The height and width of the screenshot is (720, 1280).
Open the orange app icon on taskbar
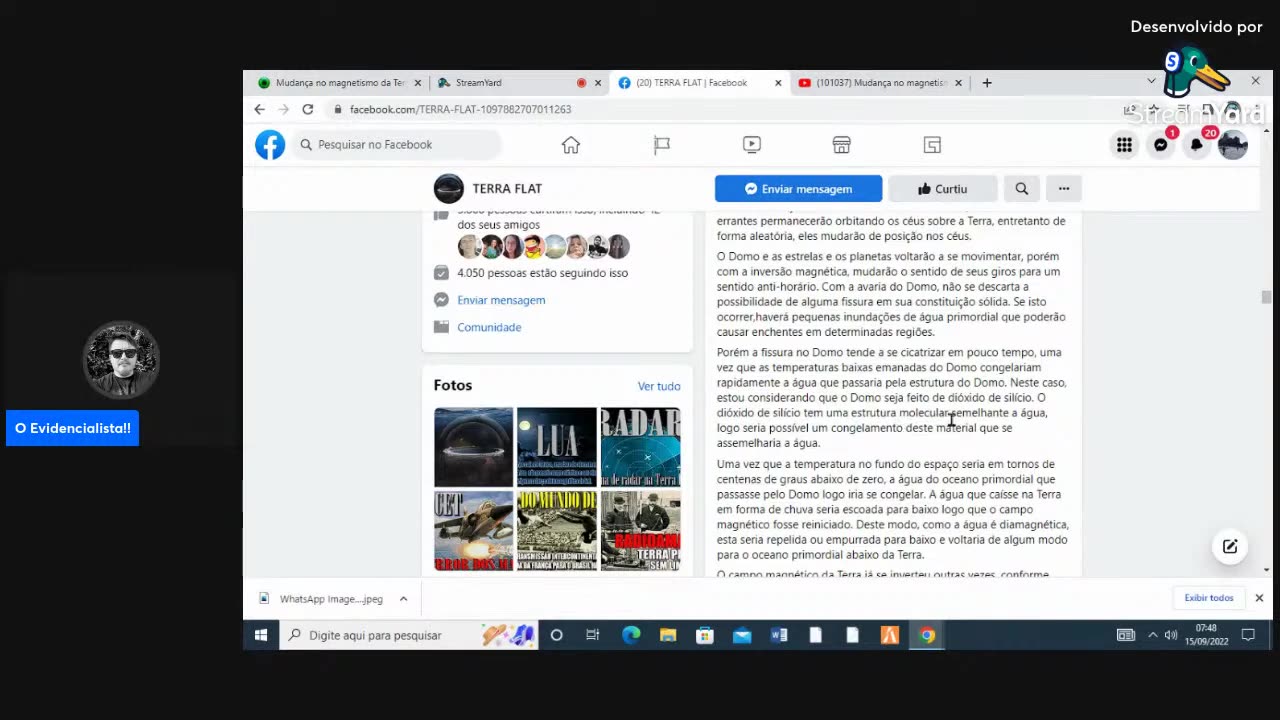pyautogui.click(x=889, y=635)
